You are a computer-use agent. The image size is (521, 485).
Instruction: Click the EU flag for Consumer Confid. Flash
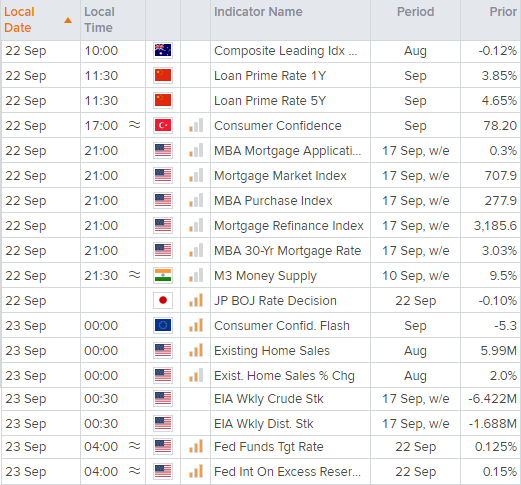click(163, 326)
